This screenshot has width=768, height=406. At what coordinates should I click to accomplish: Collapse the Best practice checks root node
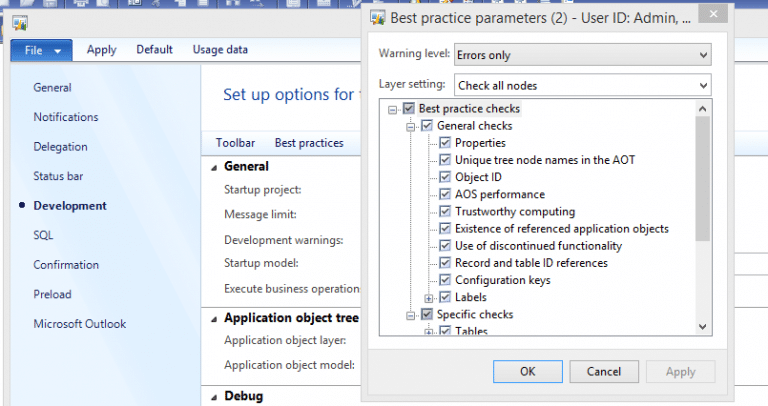click(x=392, y=109)
